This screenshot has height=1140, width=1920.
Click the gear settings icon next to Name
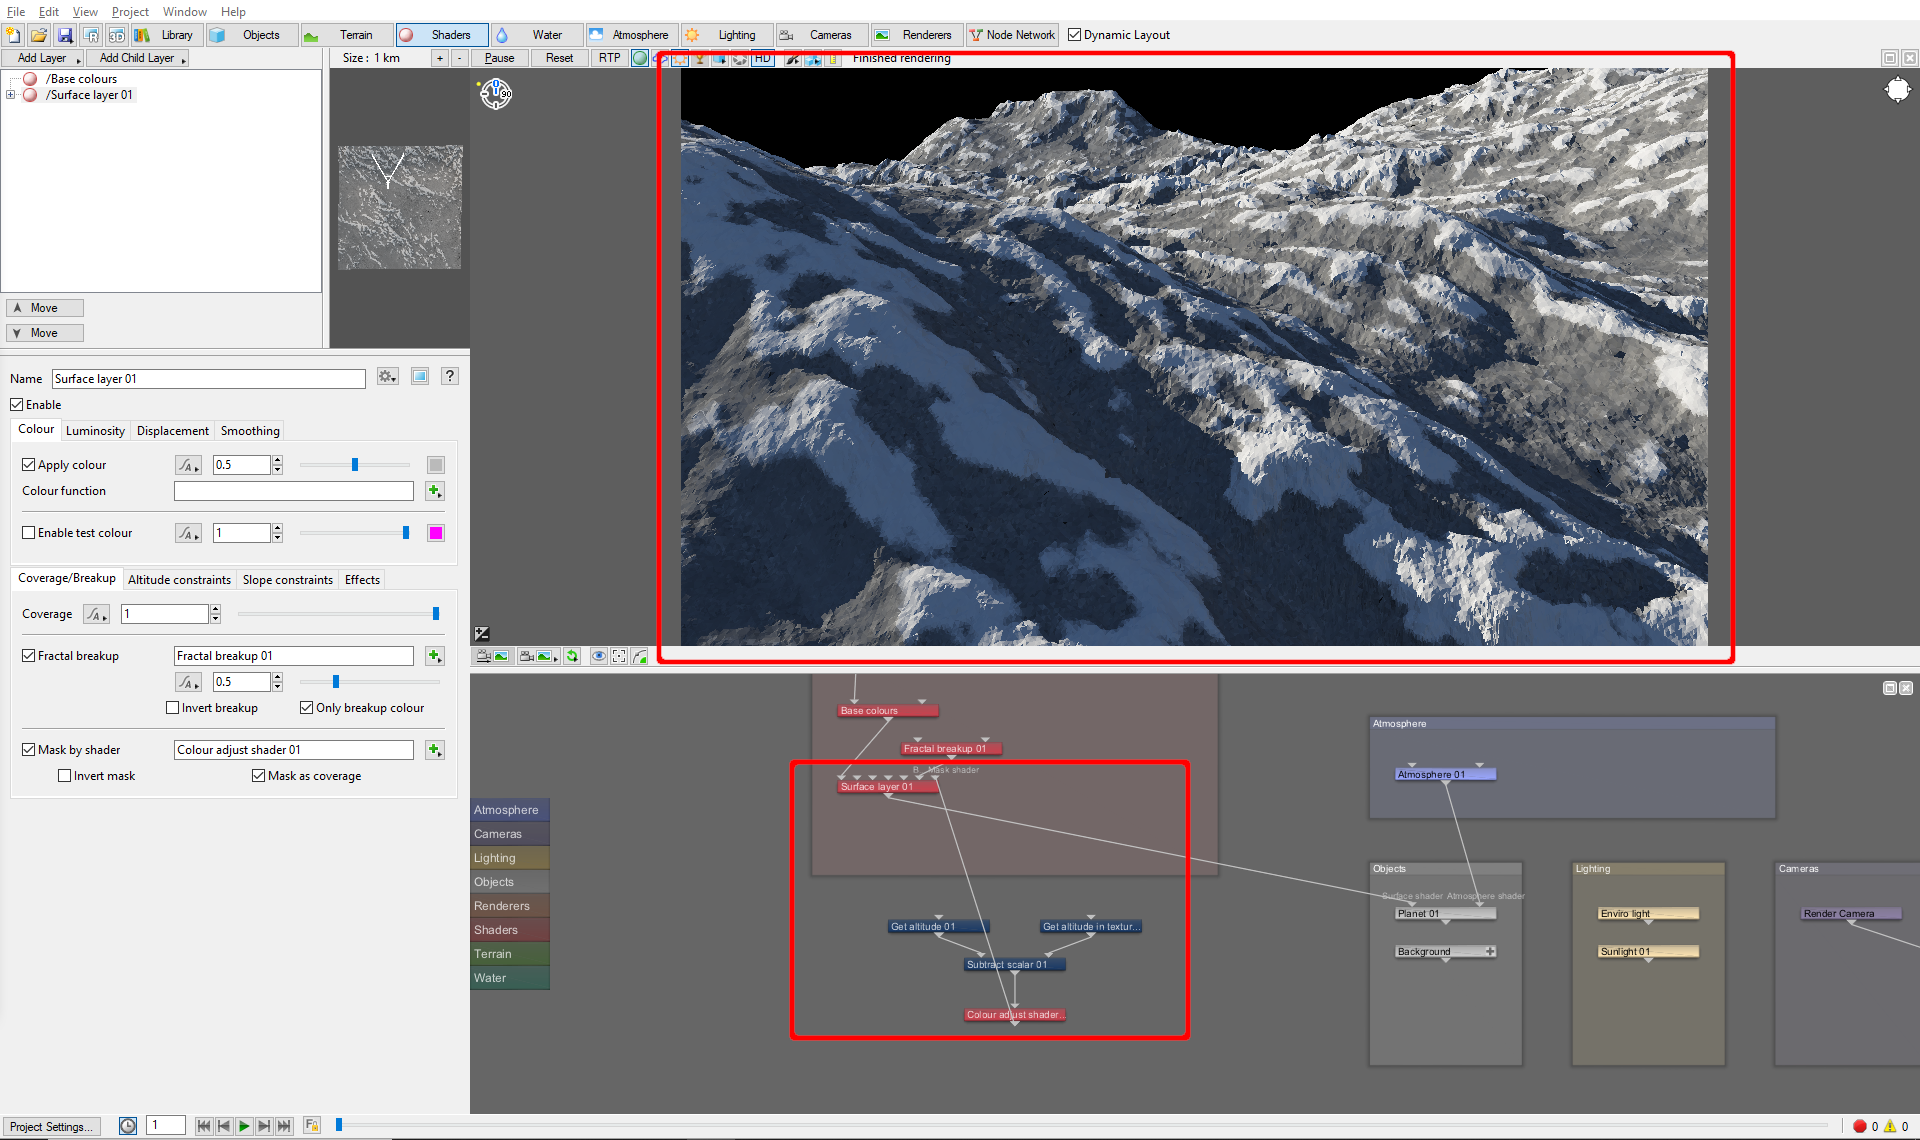[388, 377]
